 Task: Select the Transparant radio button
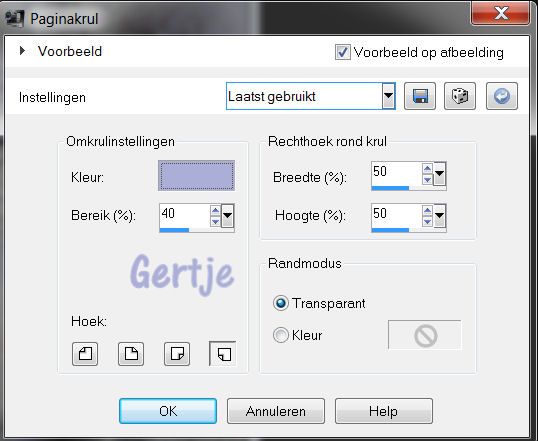(281, 303)
